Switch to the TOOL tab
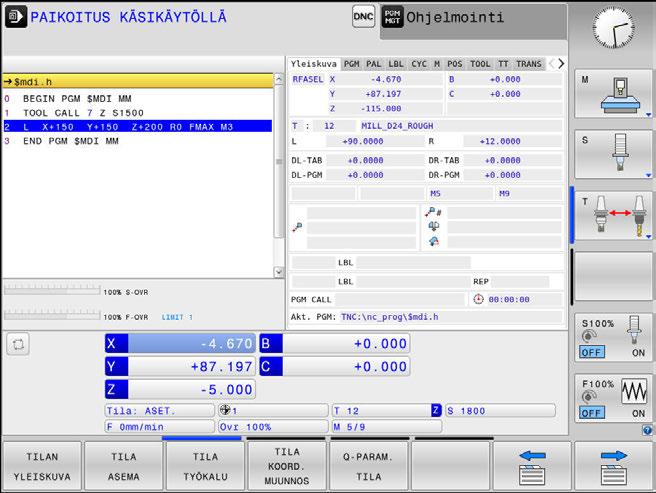Image resolution: width=656 pixels, height=493 pixels. tap(480, 64)
